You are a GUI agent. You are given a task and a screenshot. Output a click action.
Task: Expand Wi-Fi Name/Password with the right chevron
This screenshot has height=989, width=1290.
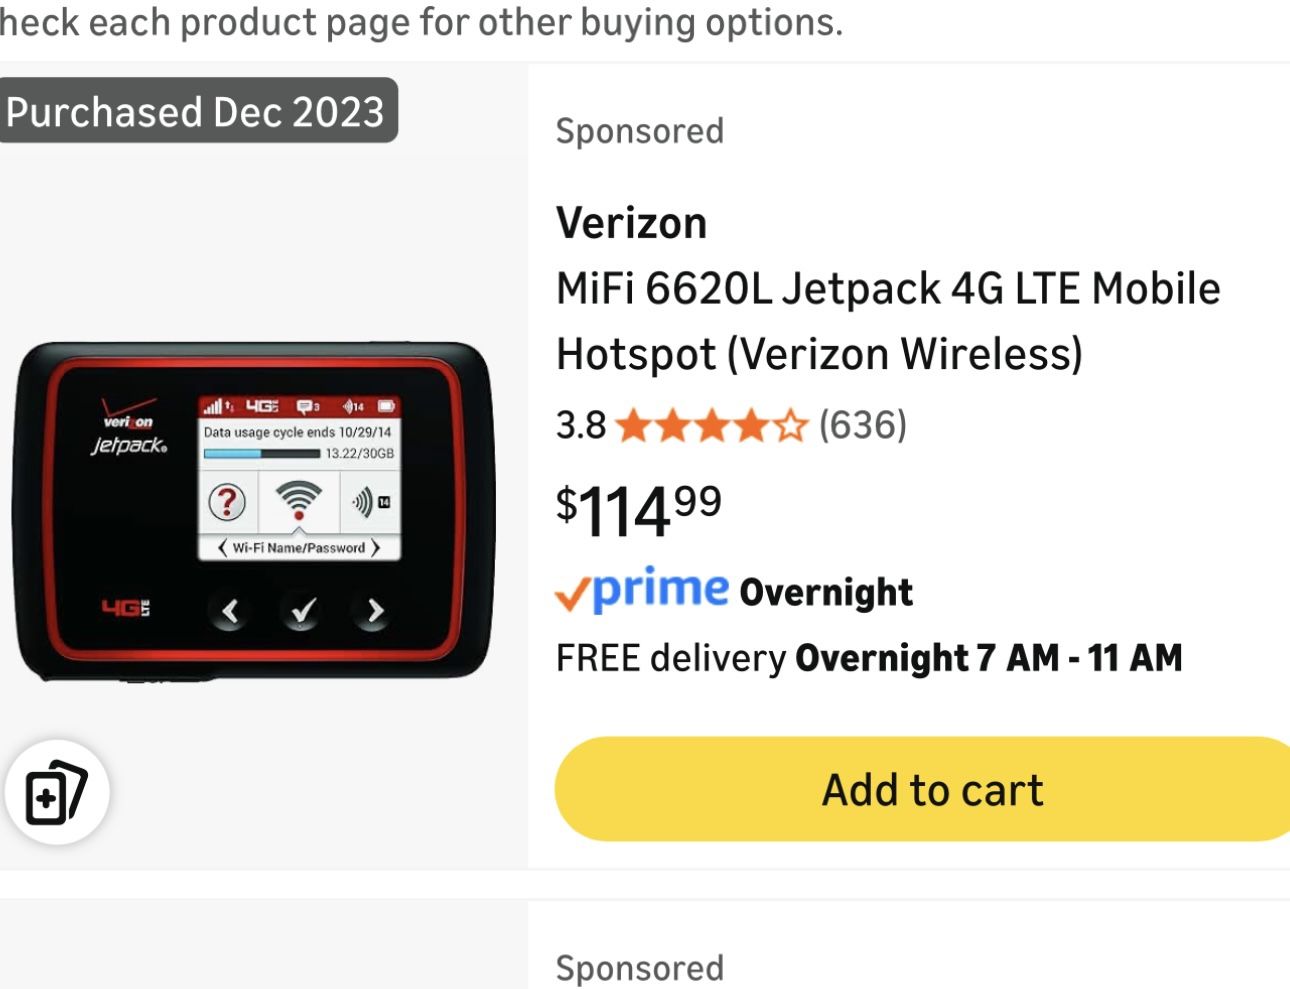378,548
